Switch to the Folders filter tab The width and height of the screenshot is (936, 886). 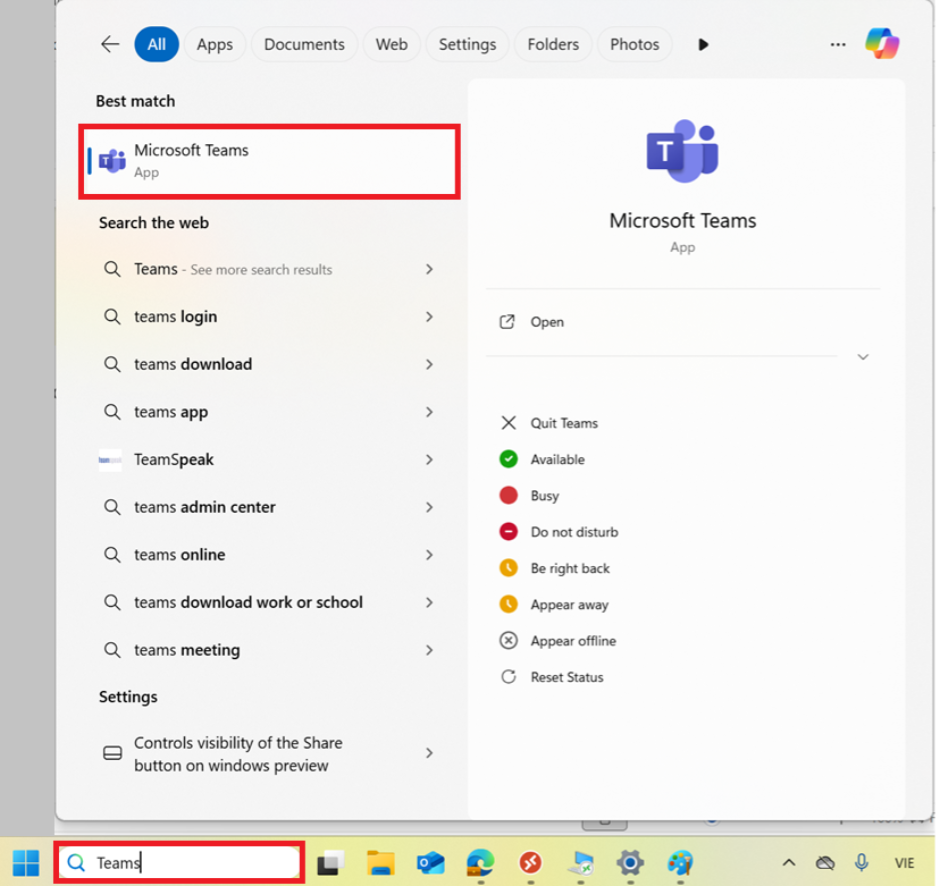(553, 44)
